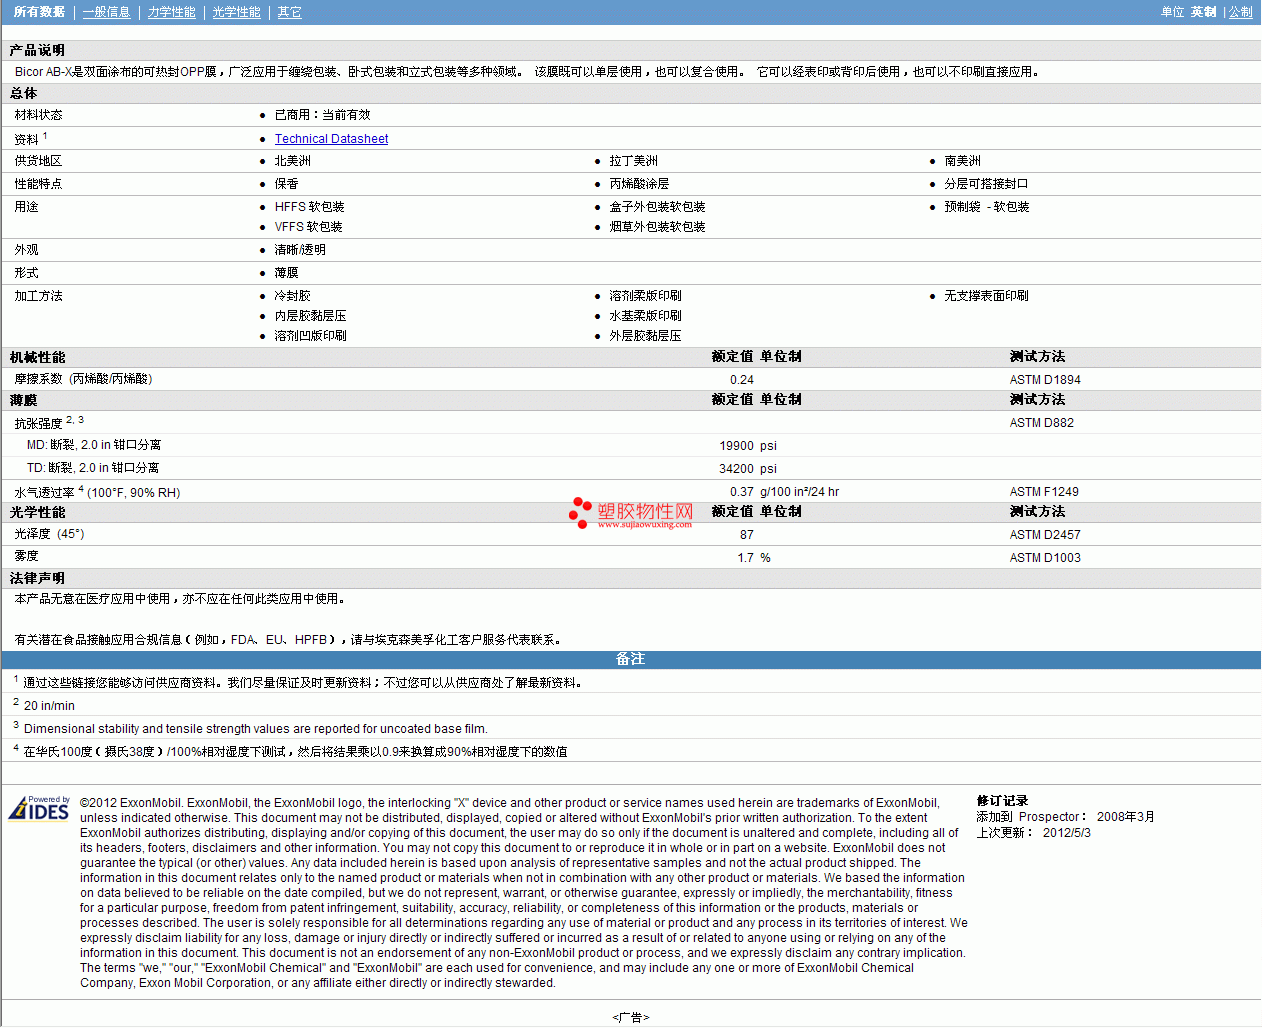Click the 机械性能 section header

pos(38,357)
